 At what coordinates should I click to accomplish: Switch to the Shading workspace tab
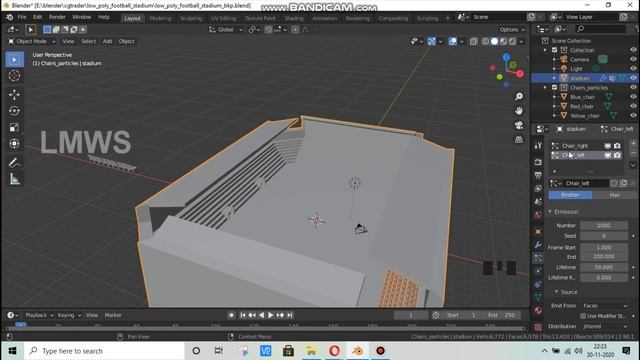pyautogui.click(x=294, y=18)
